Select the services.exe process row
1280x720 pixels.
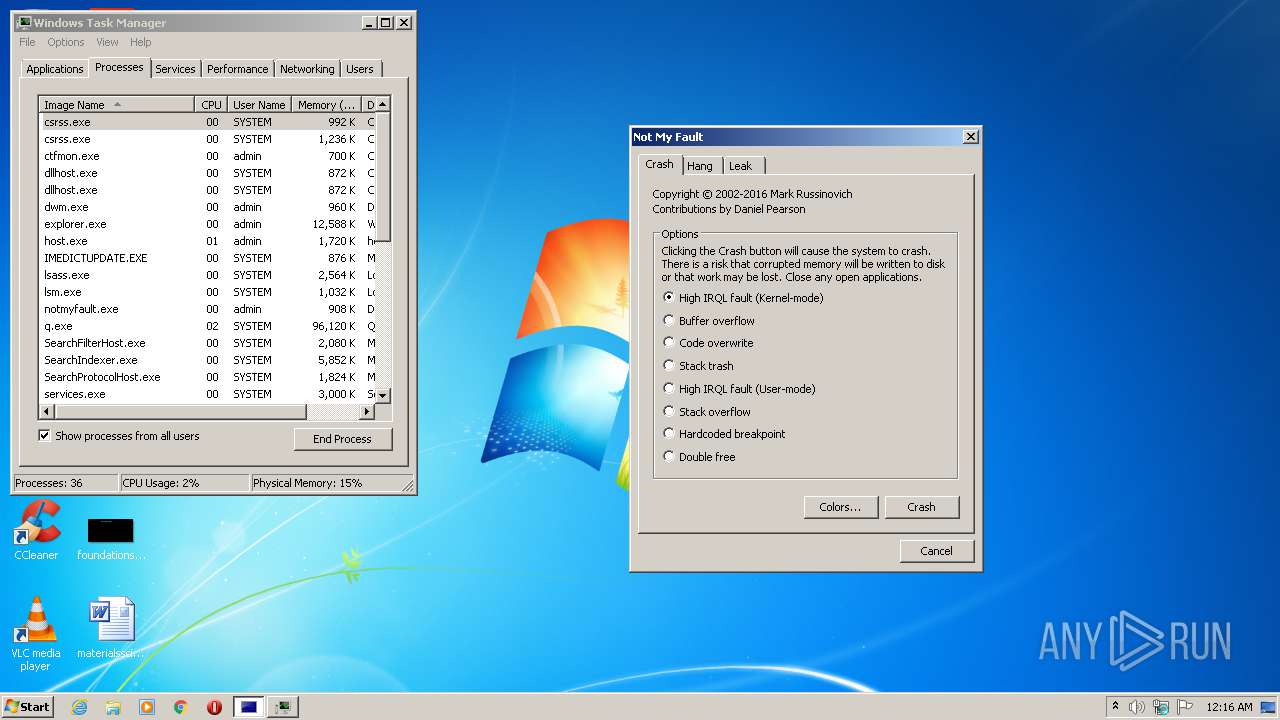point(207,394)
